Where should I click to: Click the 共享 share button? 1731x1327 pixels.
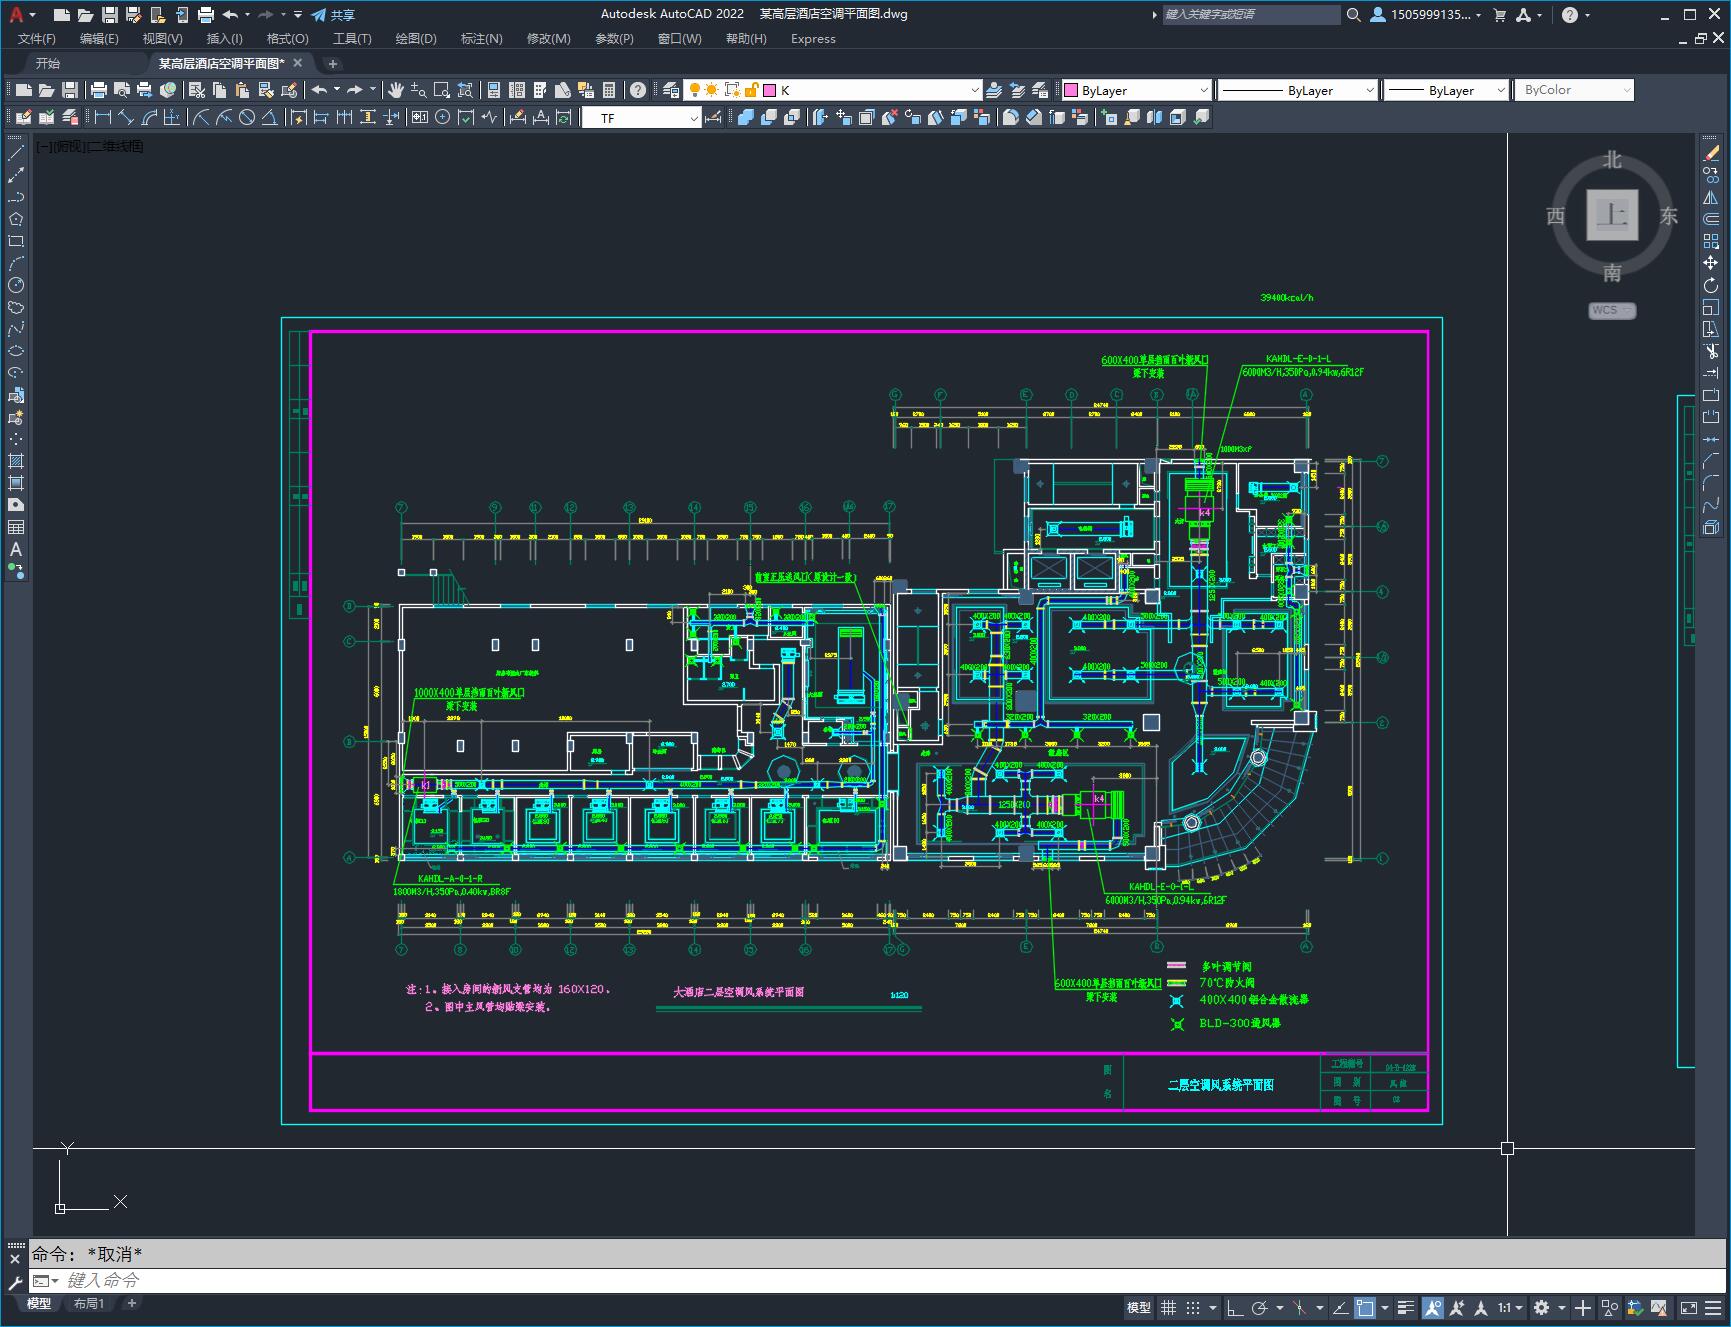click(x=333, y=15)
